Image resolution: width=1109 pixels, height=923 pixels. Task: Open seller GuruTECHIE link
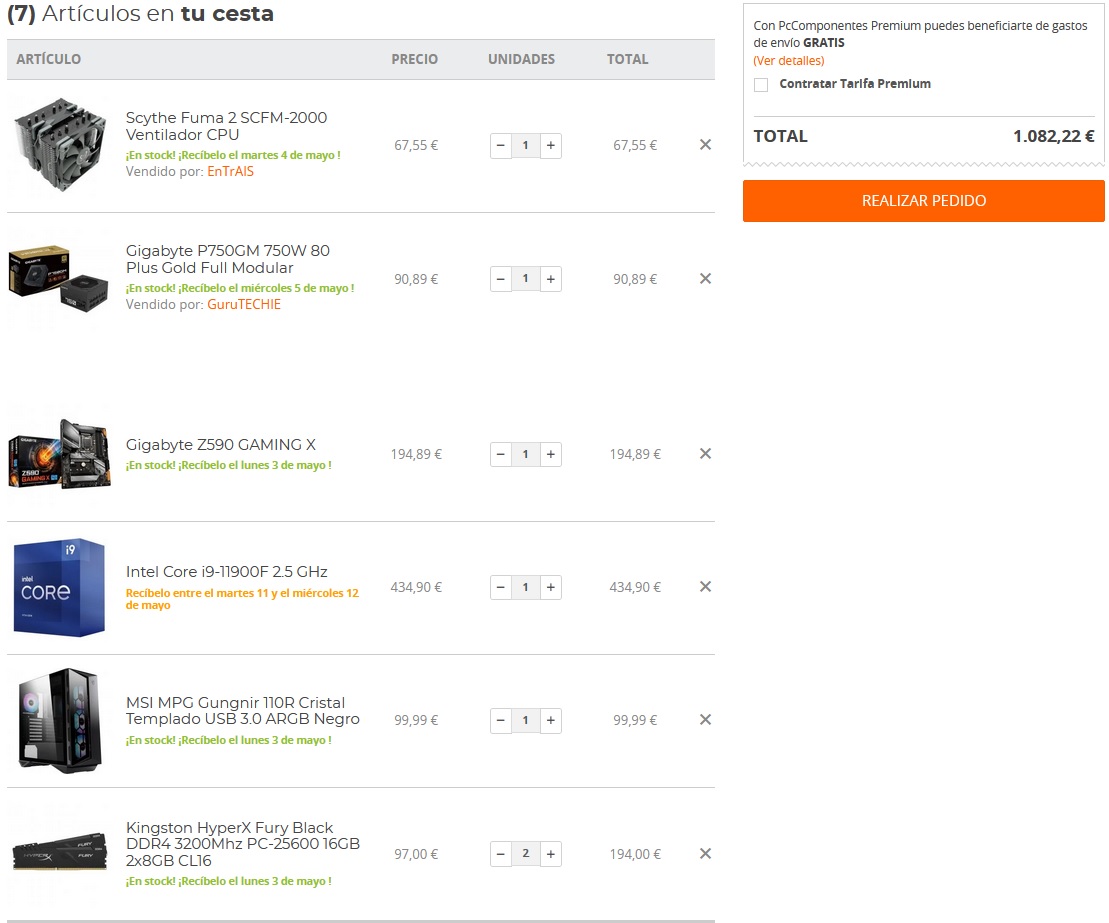pyautogui.click(x=244, y=304)
